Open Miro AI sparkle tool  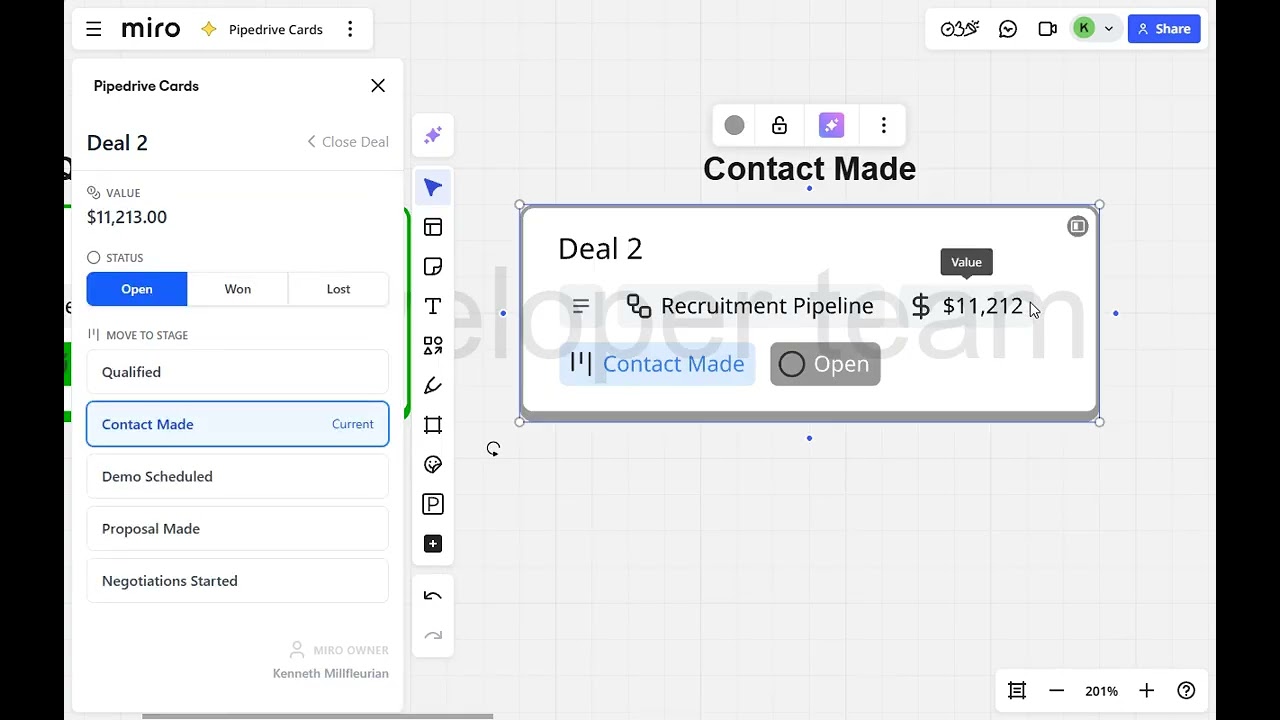click(433, 135)
